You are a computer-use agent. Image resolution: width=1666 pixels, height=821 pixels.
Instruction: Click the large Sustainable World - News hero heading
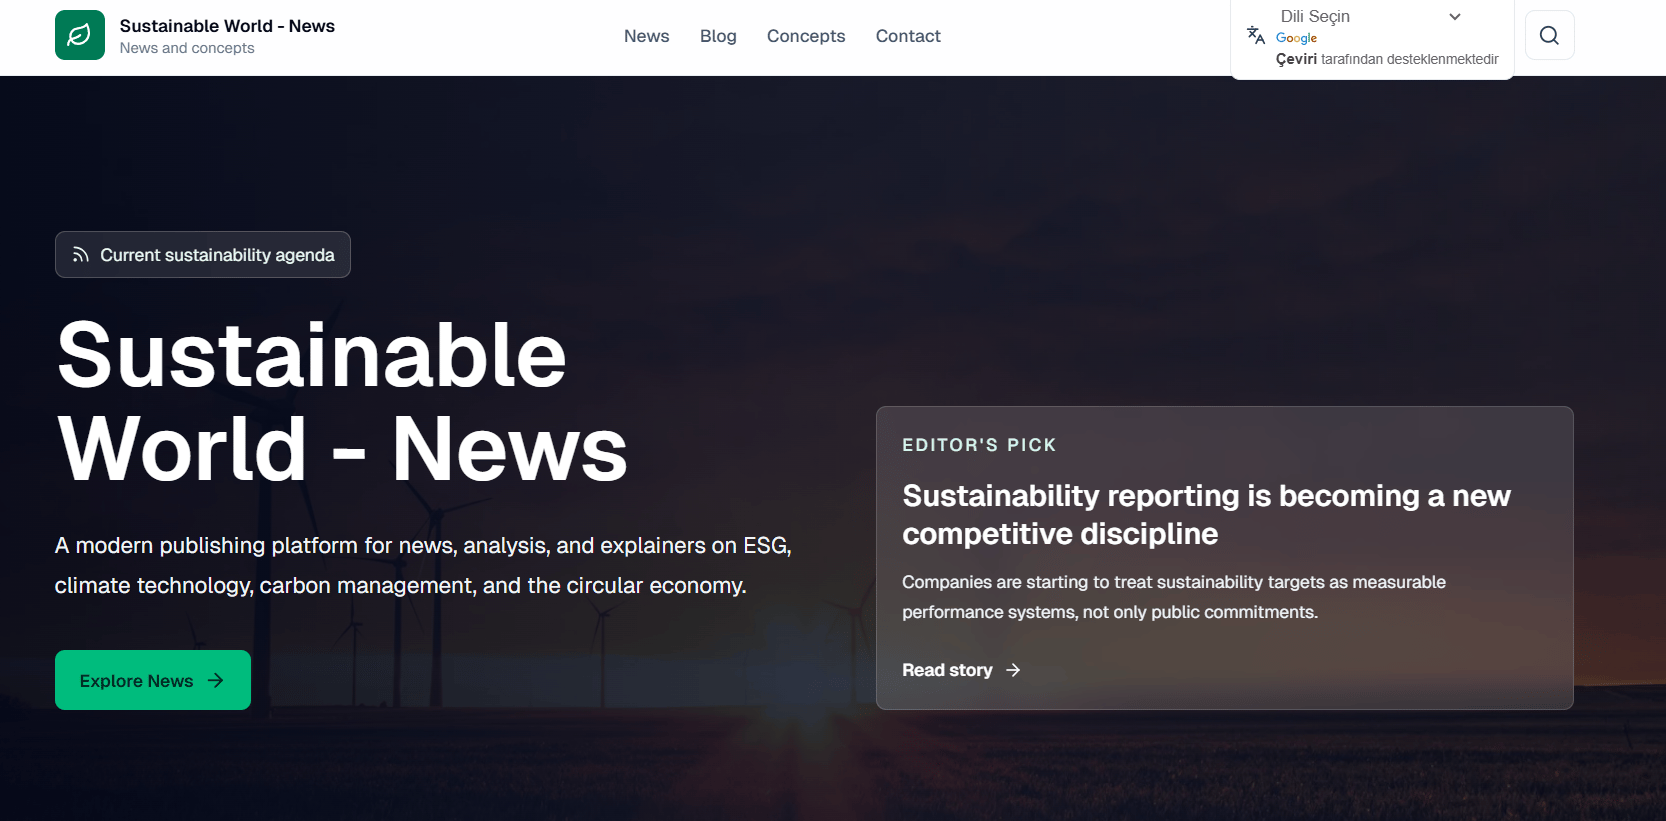[x=342, y=401]
